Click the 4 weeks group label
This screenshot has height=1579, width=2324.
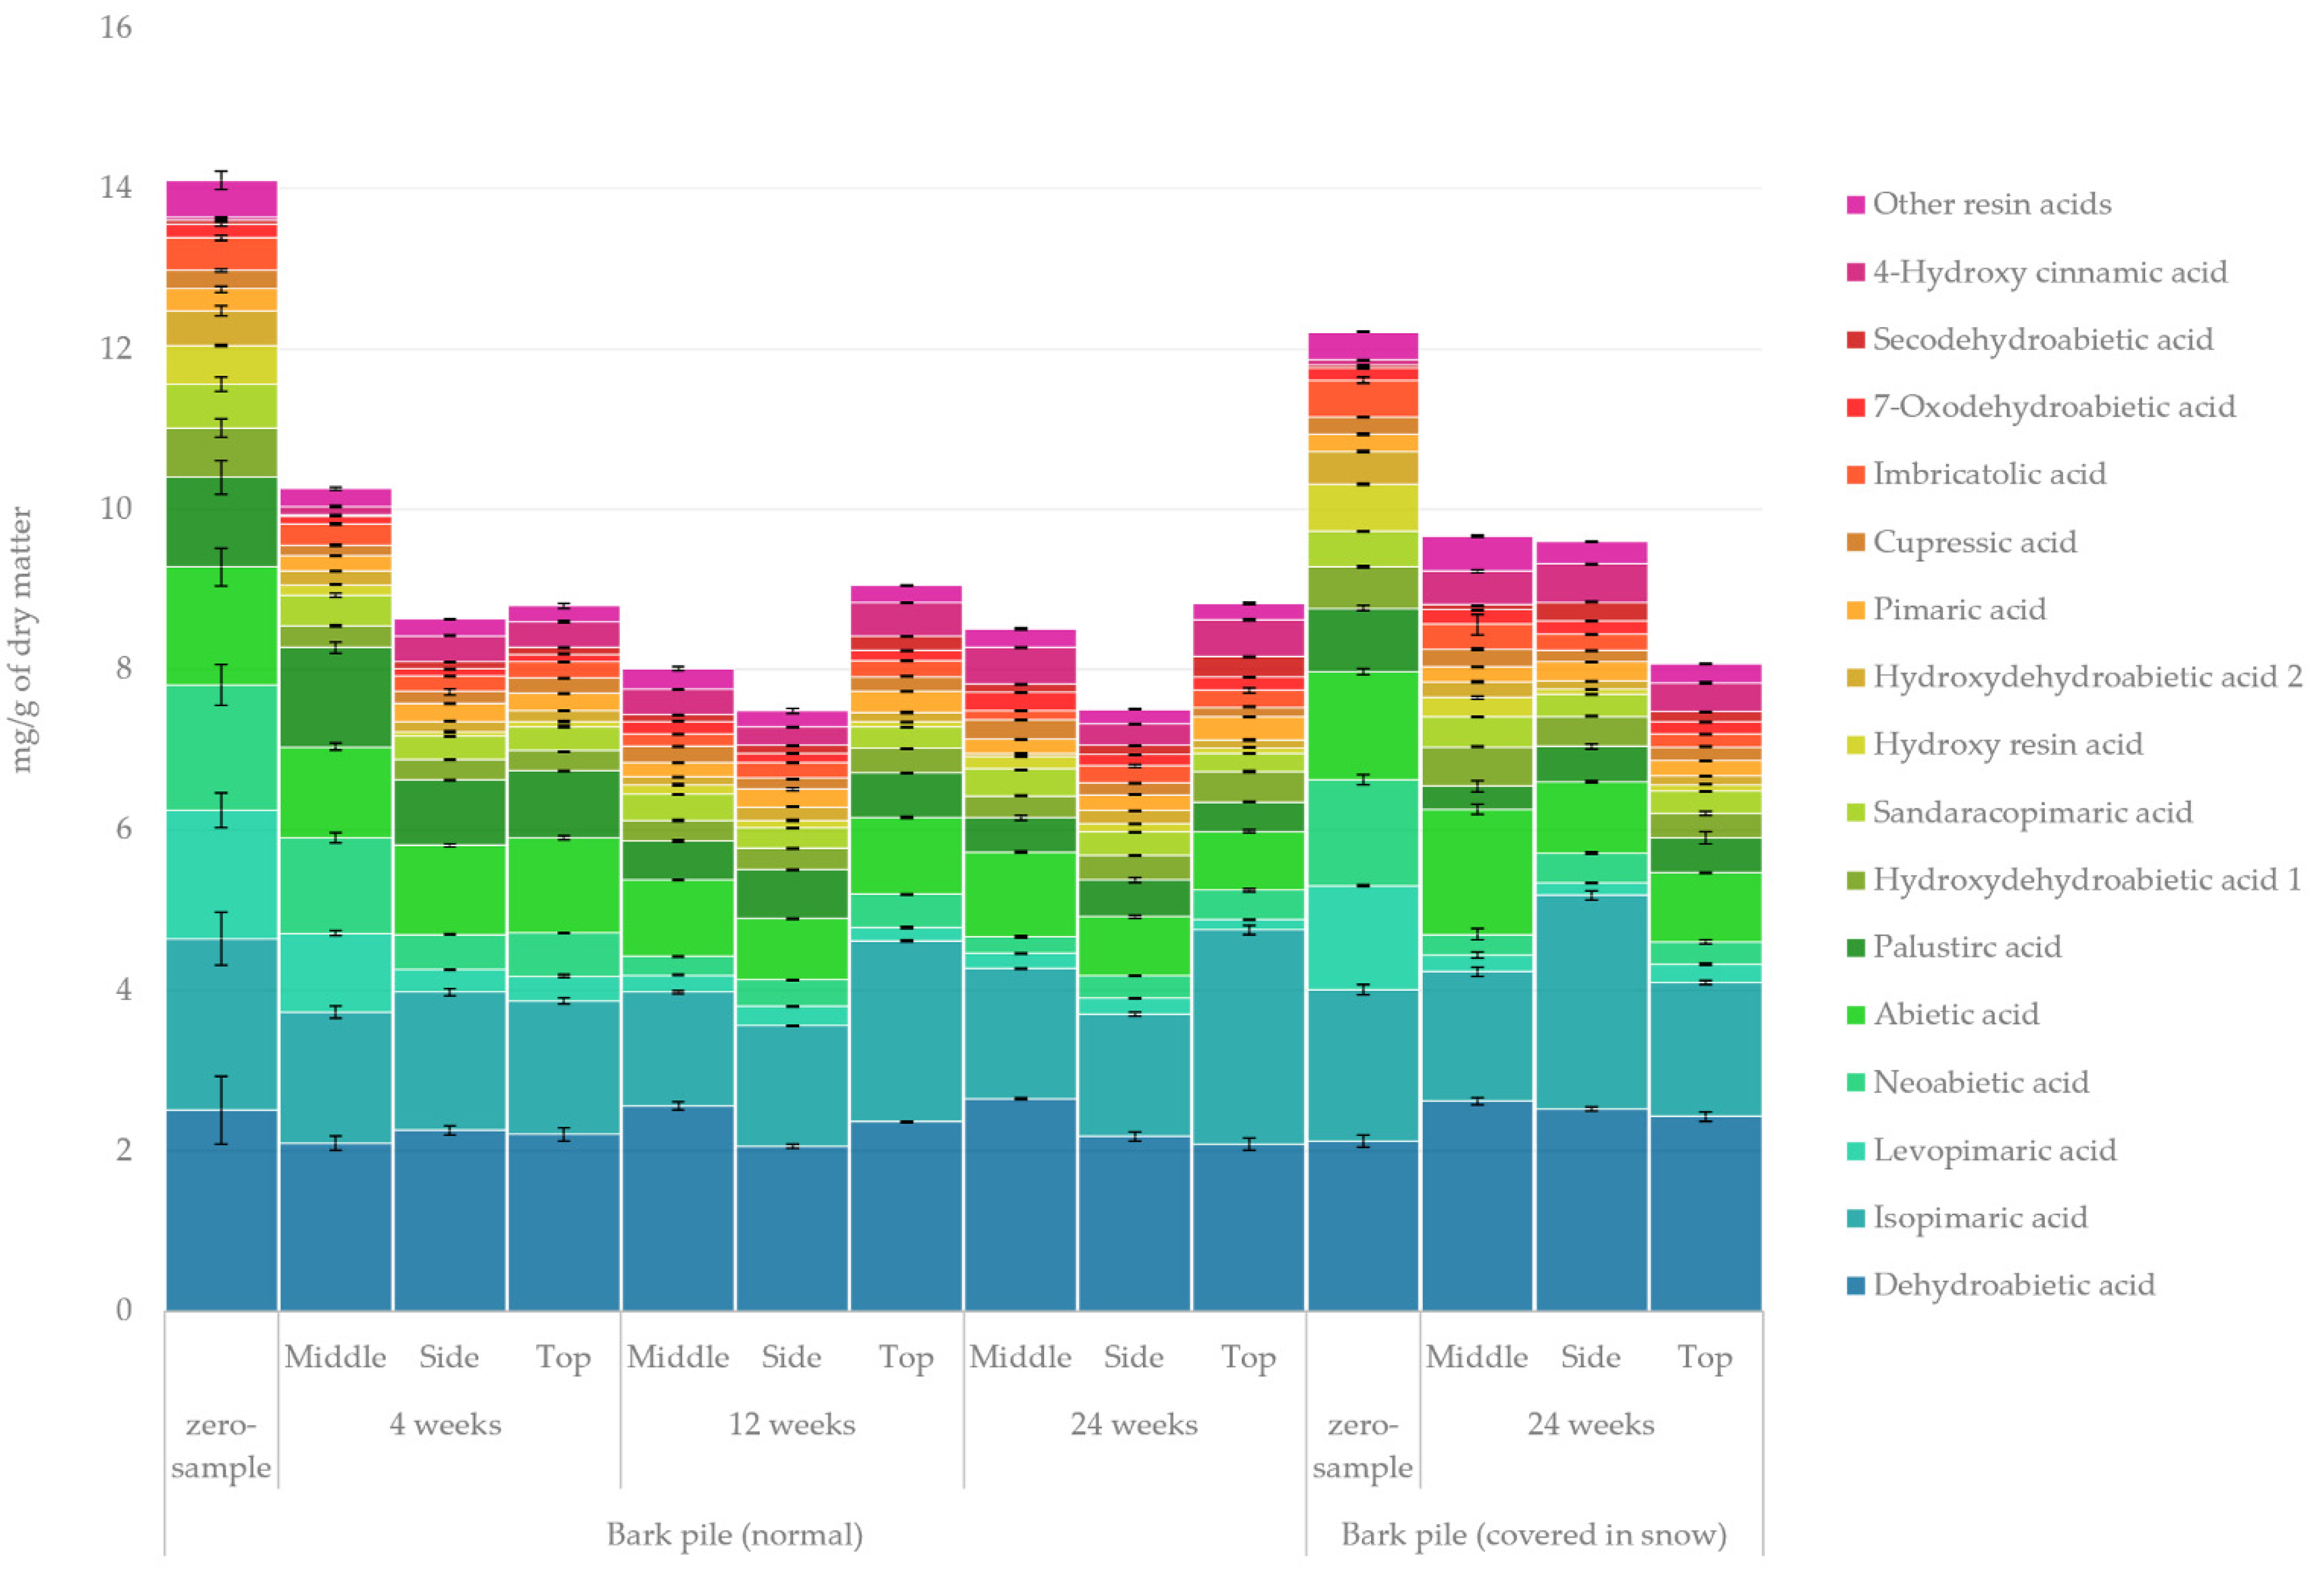click(x=445, y=1424)
